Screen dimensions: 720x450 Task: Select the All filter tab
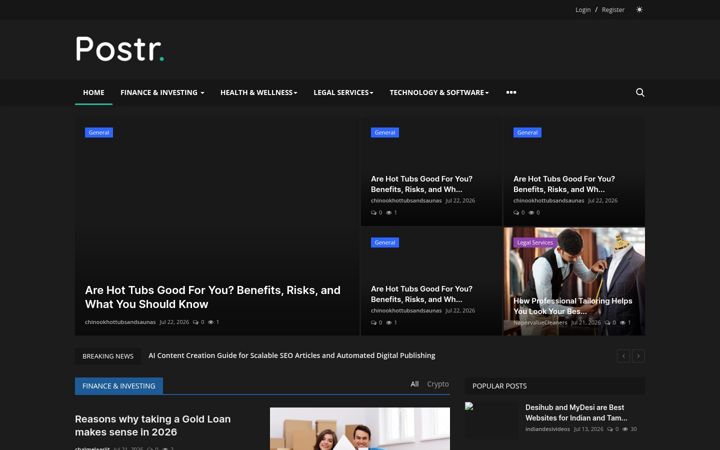coord(414,384)
